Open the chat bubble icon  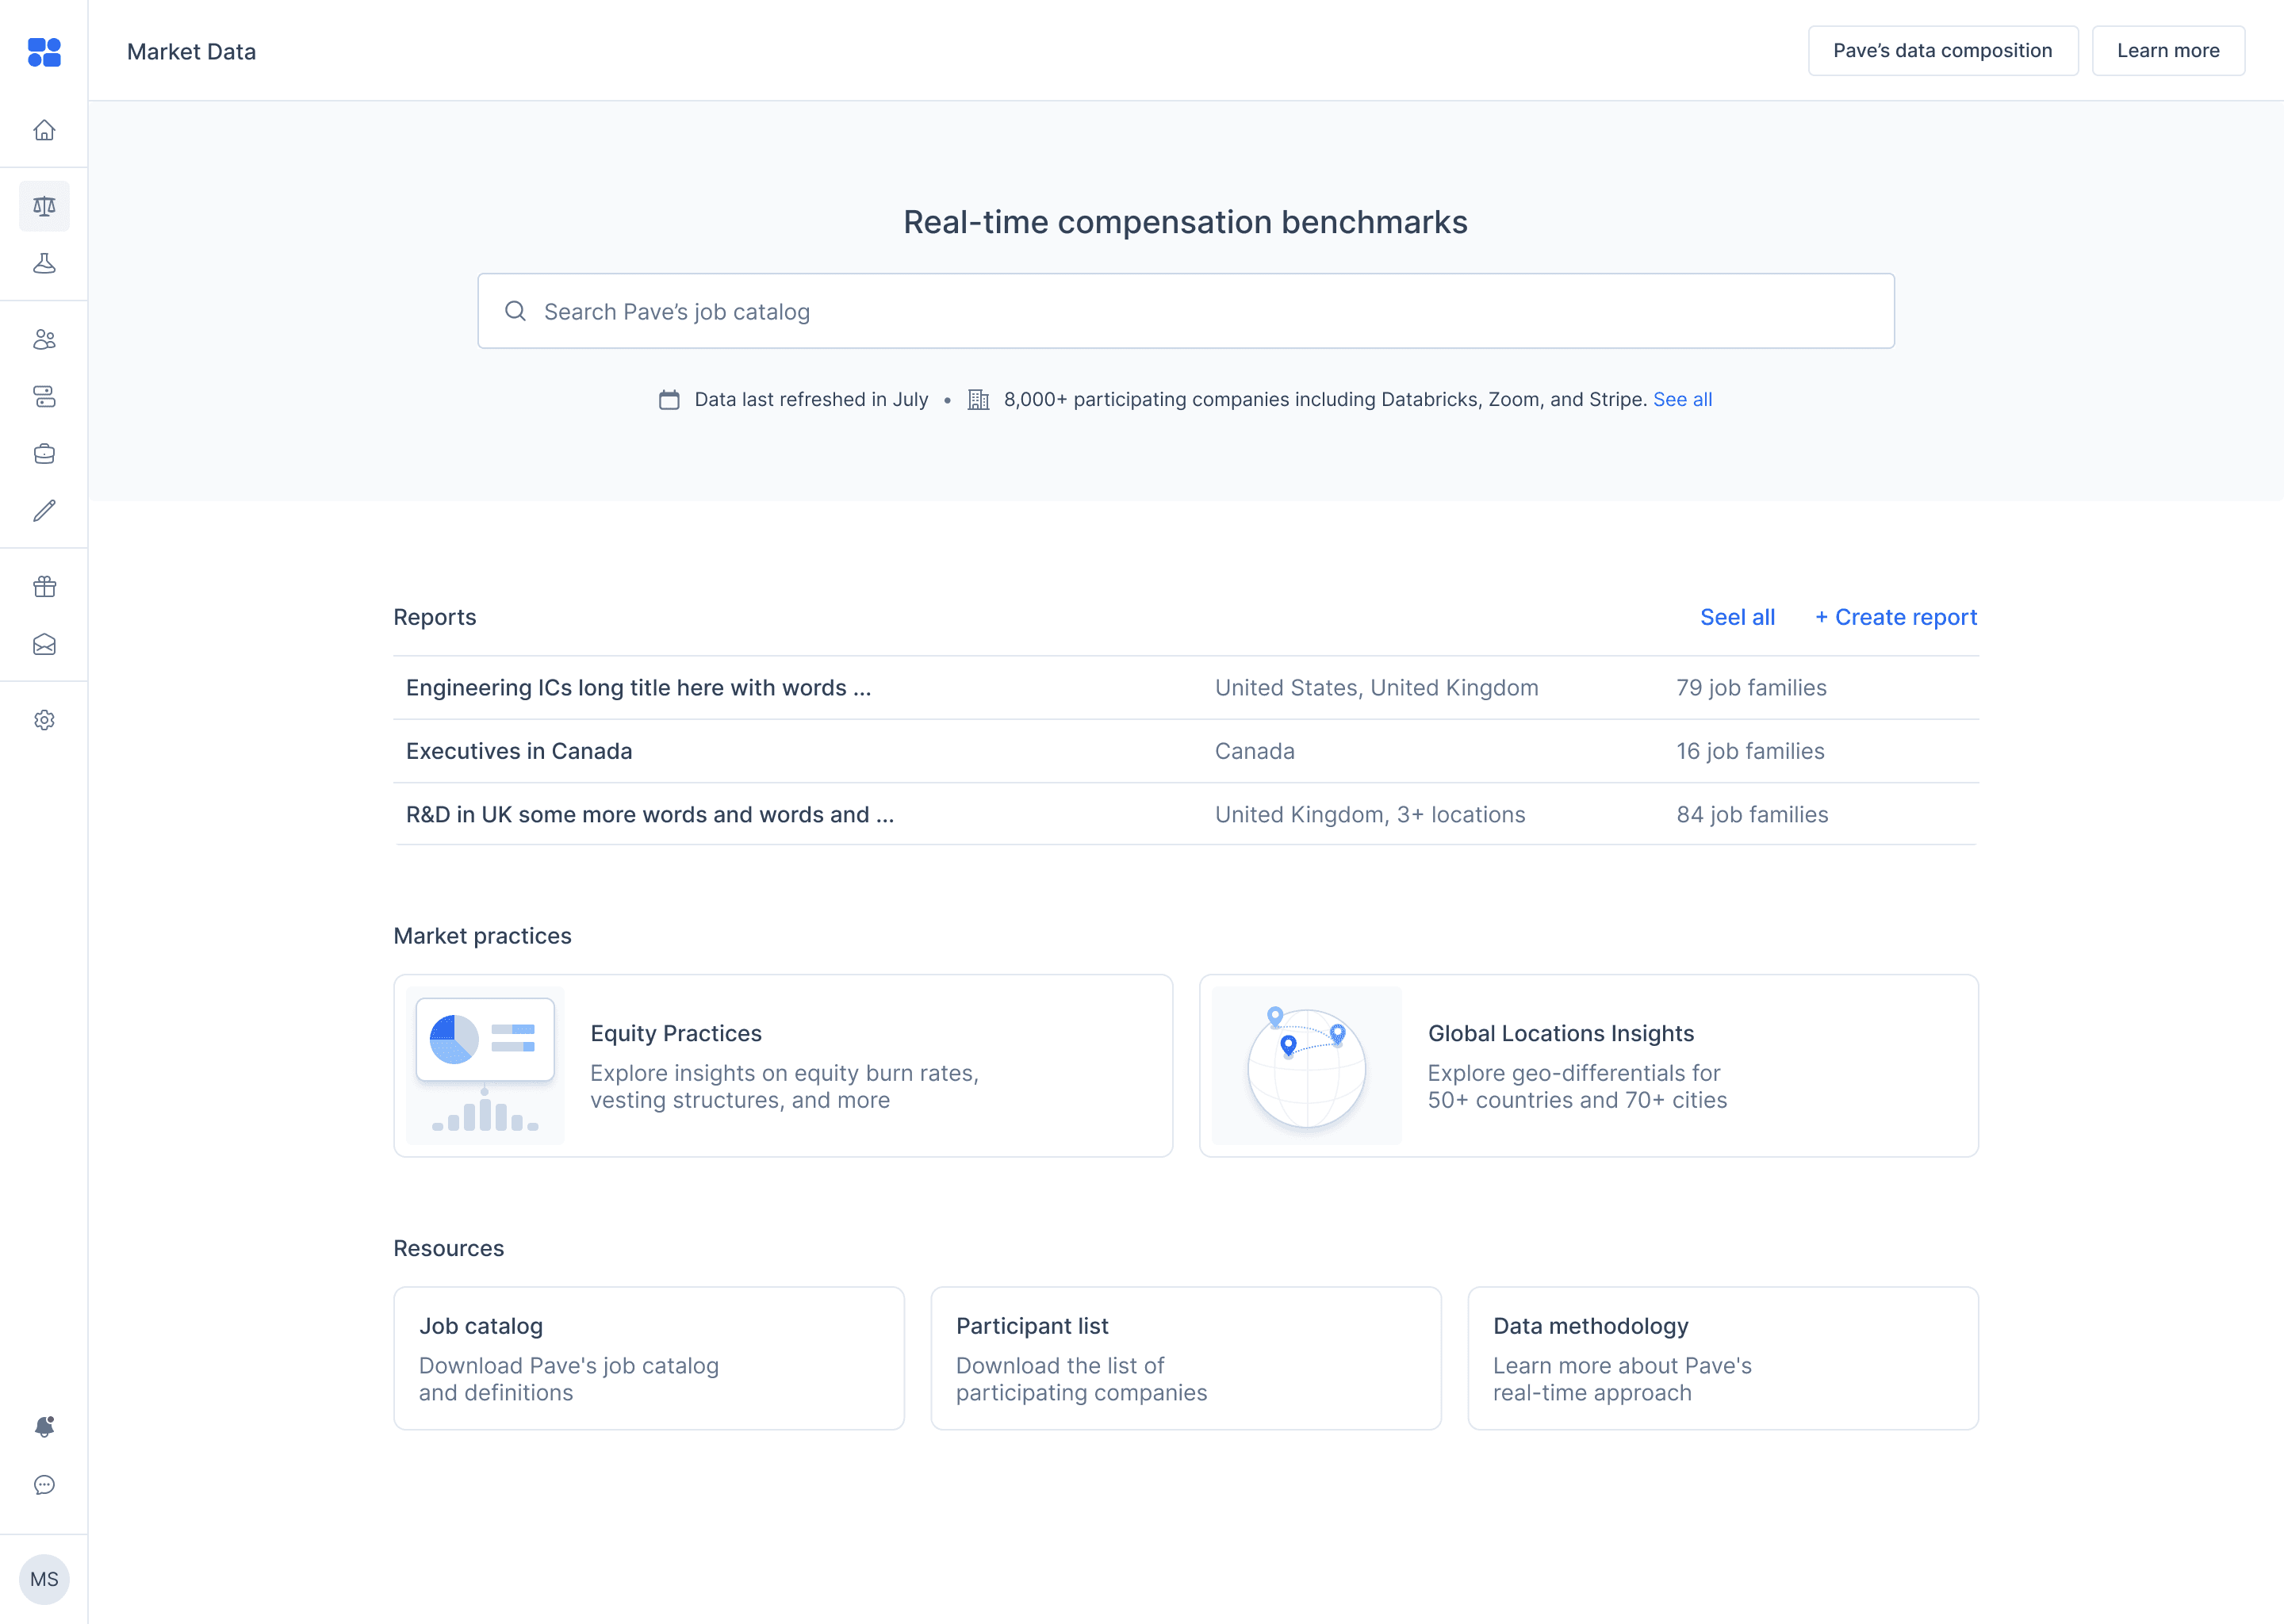pyautogui.click(x=44, y=1485)
